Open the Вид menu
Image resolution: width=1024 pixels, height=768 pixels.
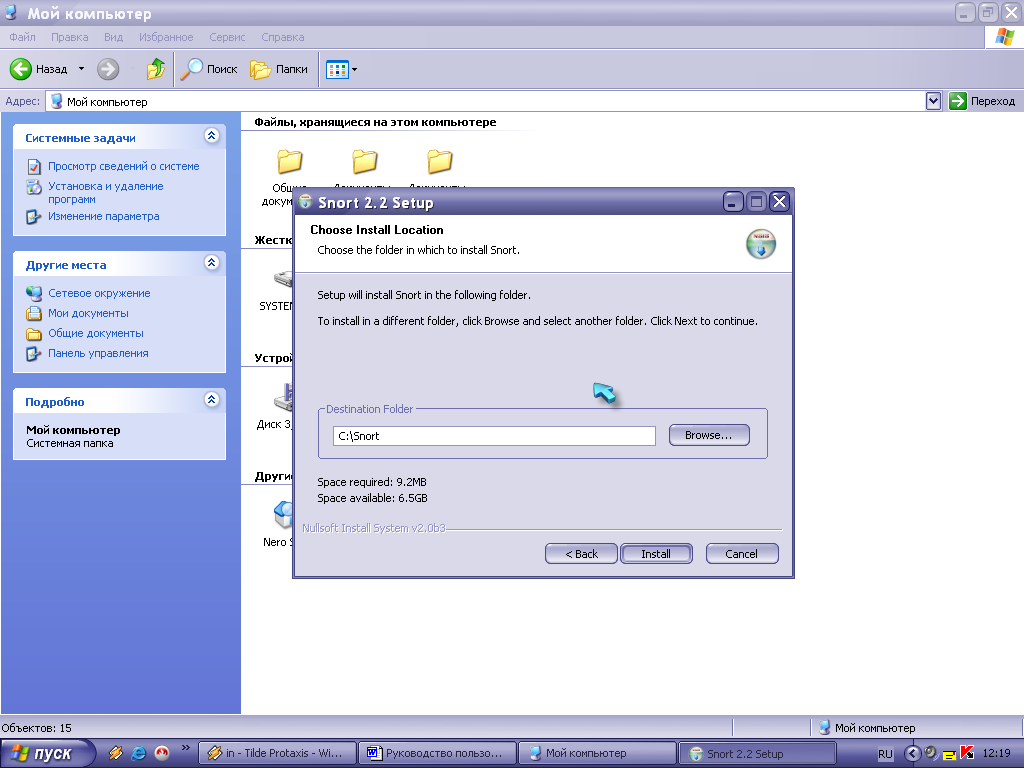tap(114, 37)
